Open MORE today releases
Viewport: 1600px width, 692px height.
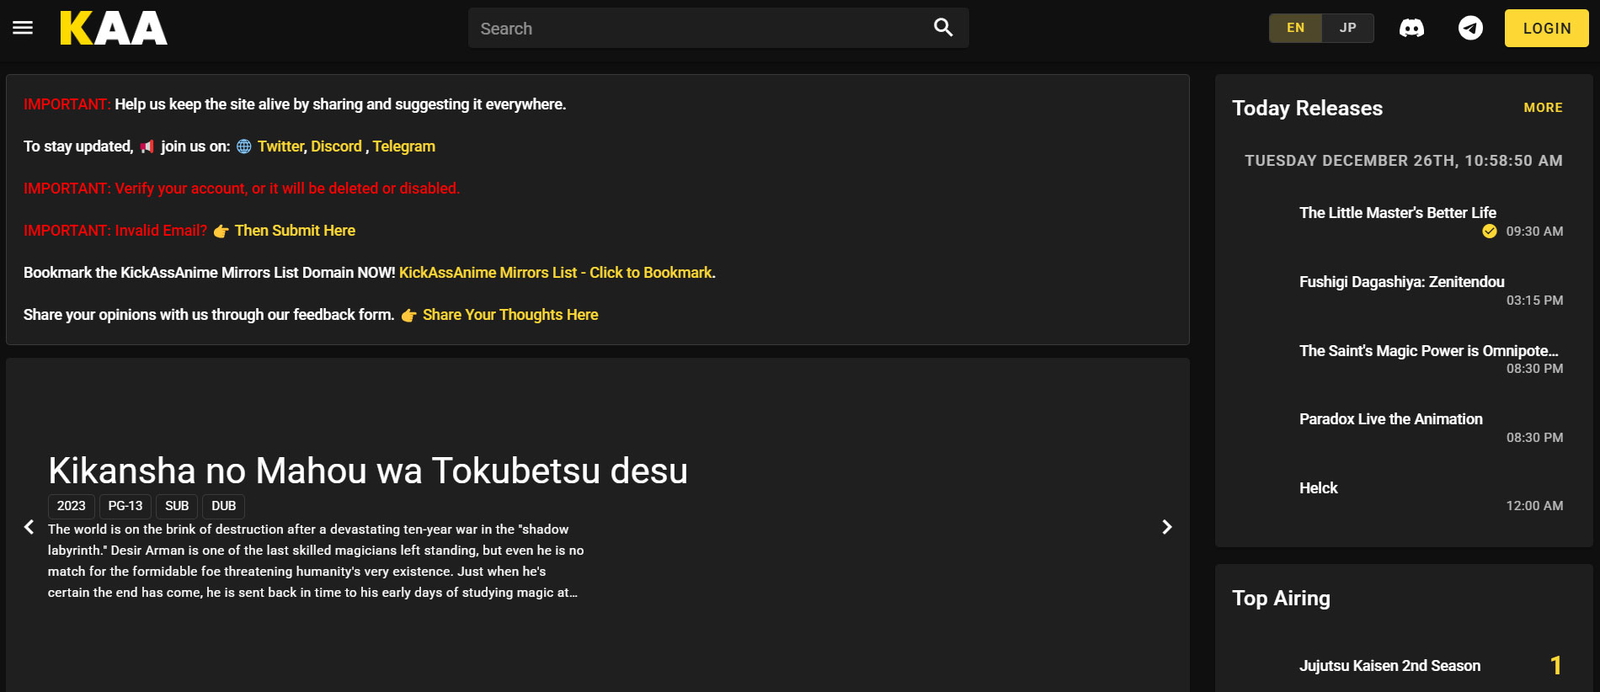pyautogui.click(x=1543, y=108)
